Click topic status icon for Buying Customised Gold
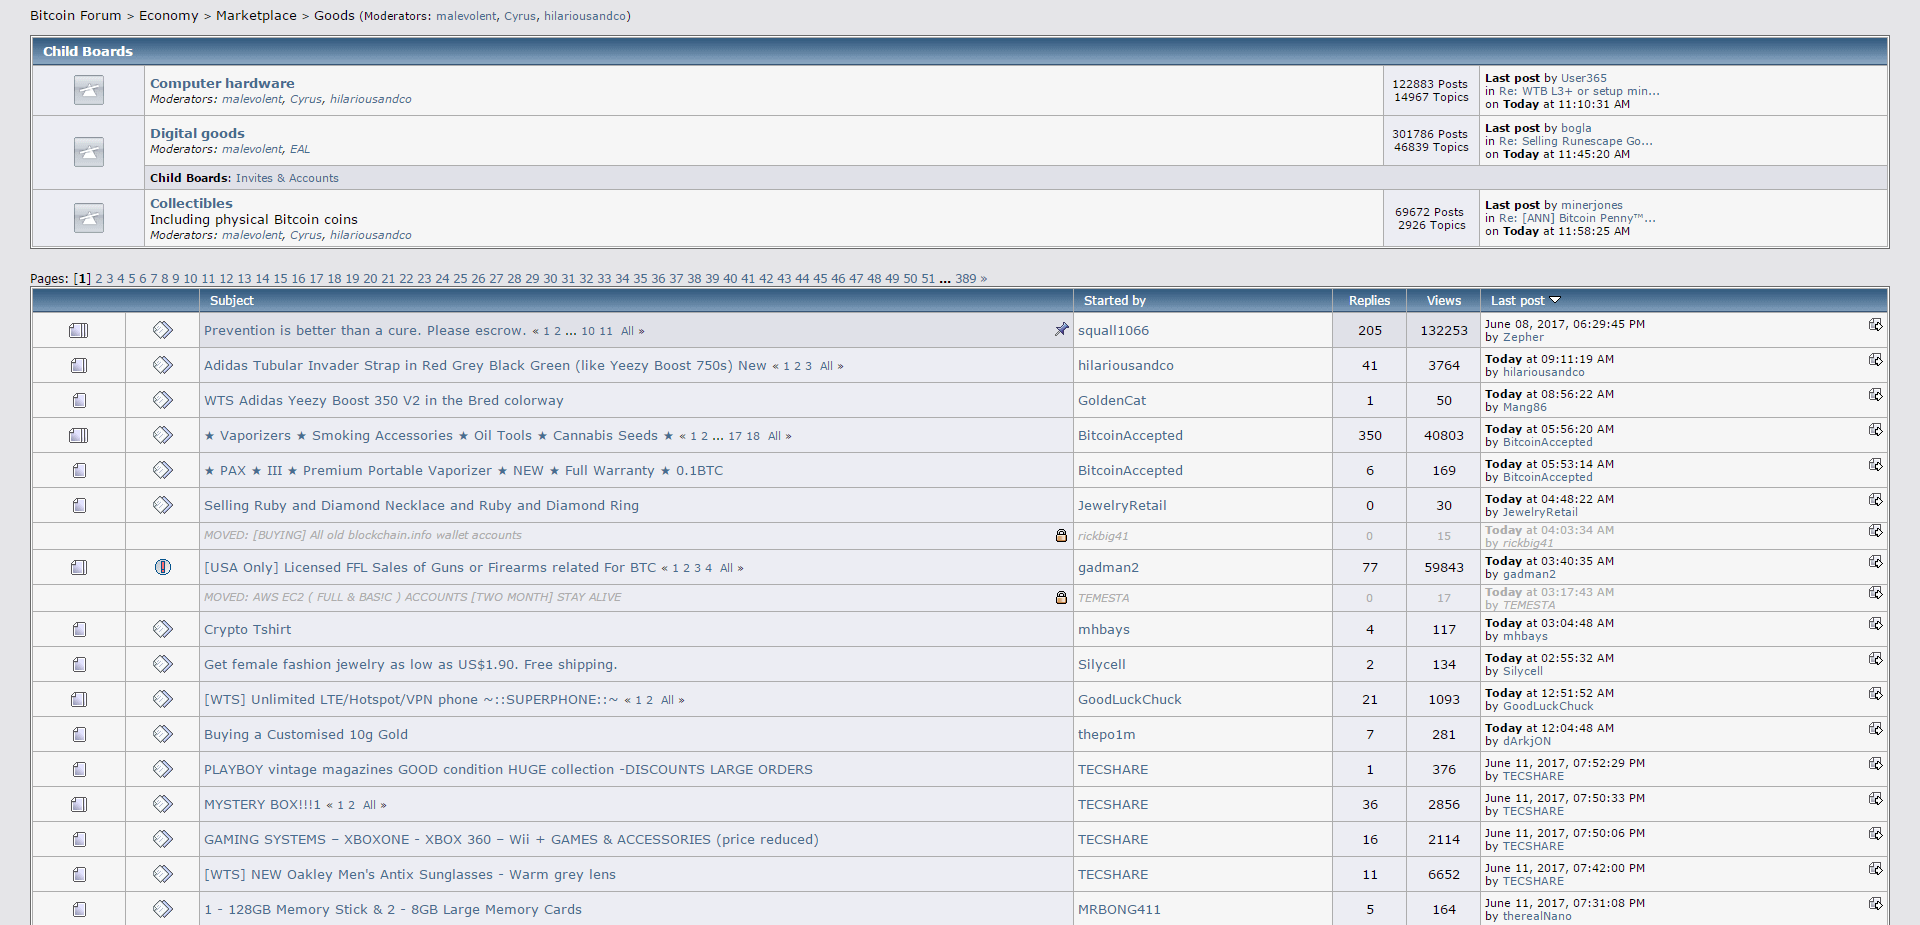 tap(79, 735)
